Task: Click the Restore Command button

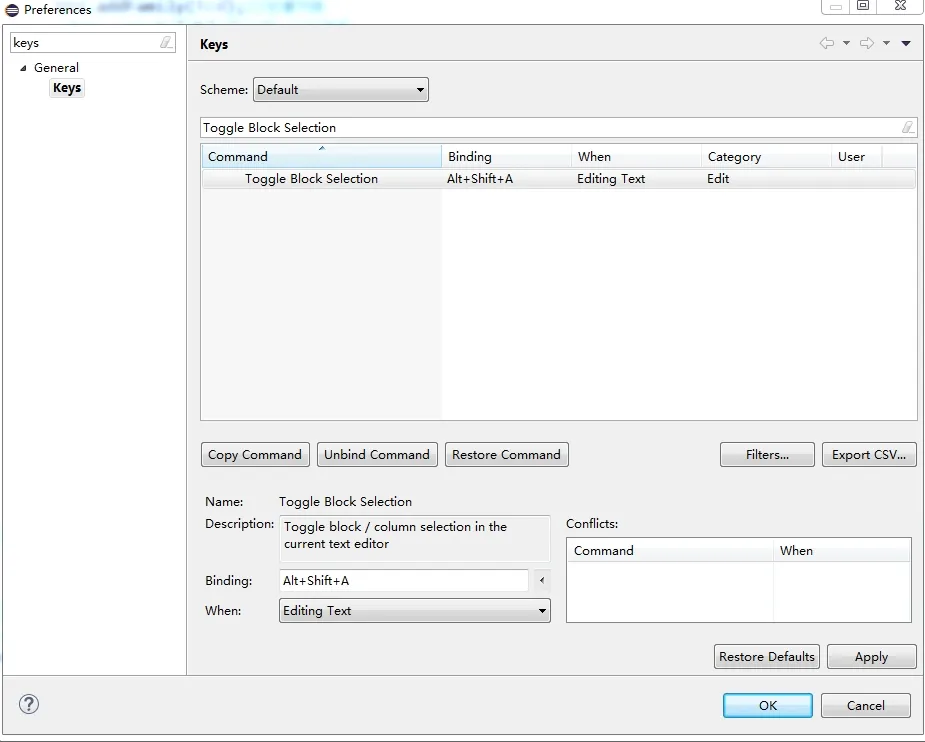Action: pyautogui.click(x=507, y=455)
